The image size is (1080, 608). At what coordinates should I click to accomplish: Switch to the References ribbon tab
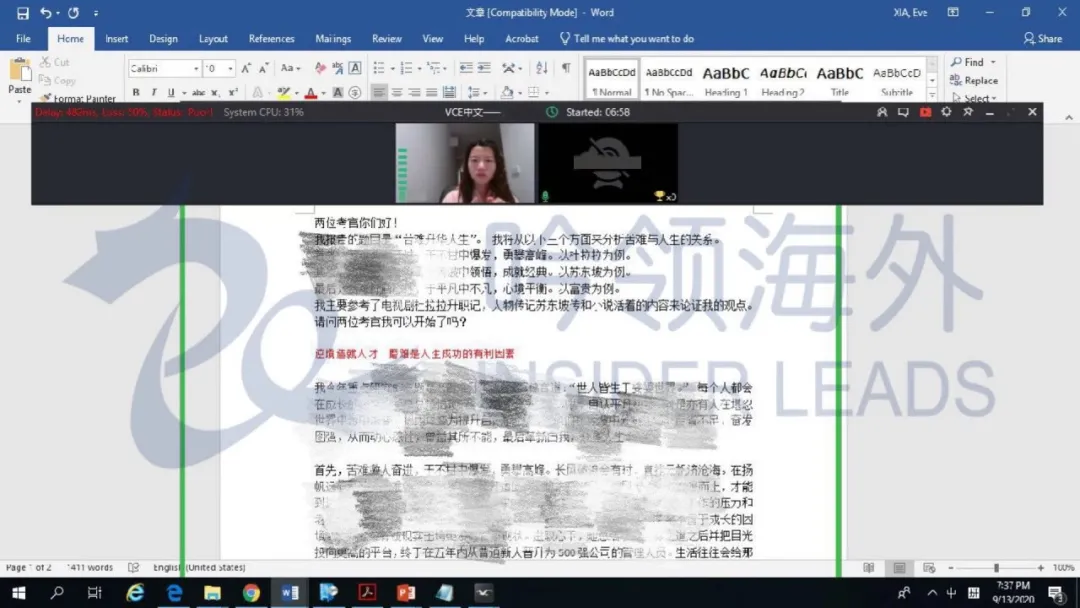[x=271, y=38]
